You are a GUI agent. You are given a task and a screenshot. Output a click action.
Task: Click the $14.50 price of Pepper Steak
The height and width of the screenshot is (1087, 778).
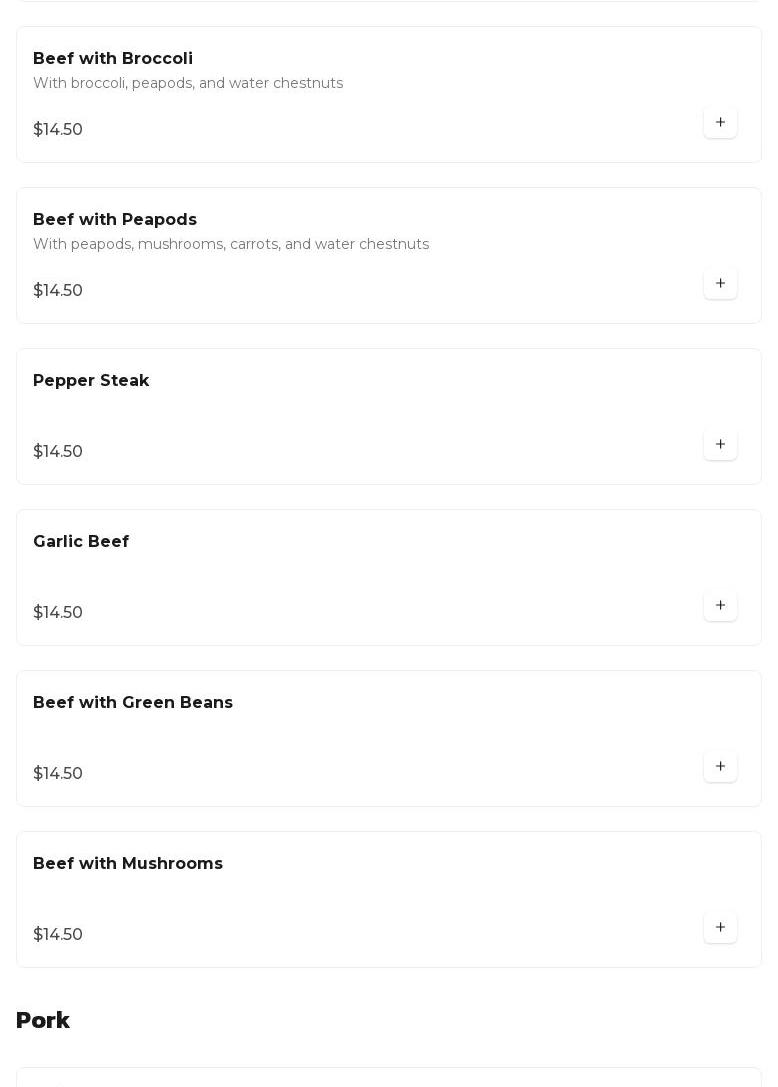tap(58, 451)
